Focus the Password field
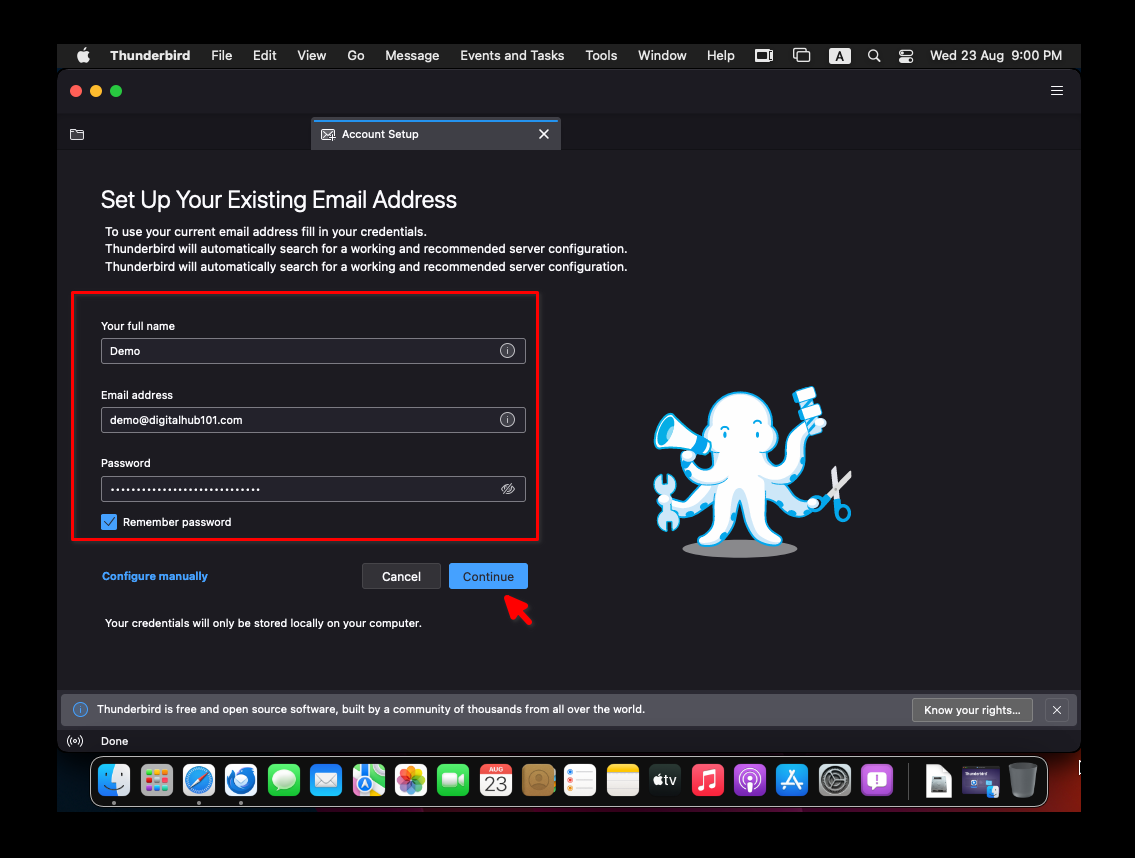Viewport: 1135px width, 858px height. tap(313, 489)
